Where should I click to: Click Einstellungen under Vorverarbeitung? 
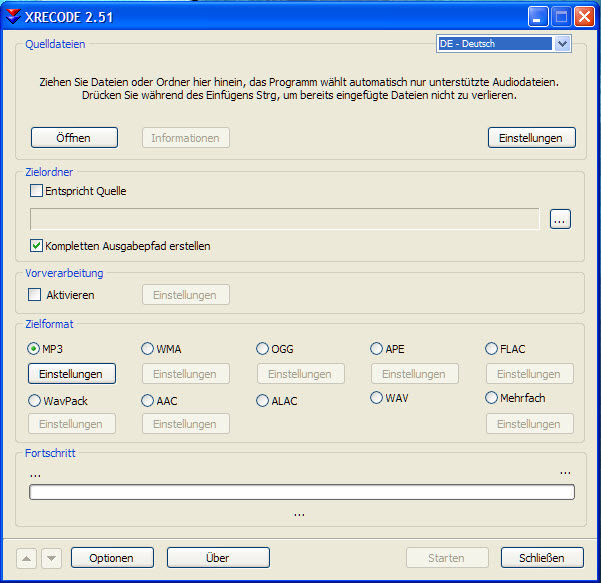[186, 295]
